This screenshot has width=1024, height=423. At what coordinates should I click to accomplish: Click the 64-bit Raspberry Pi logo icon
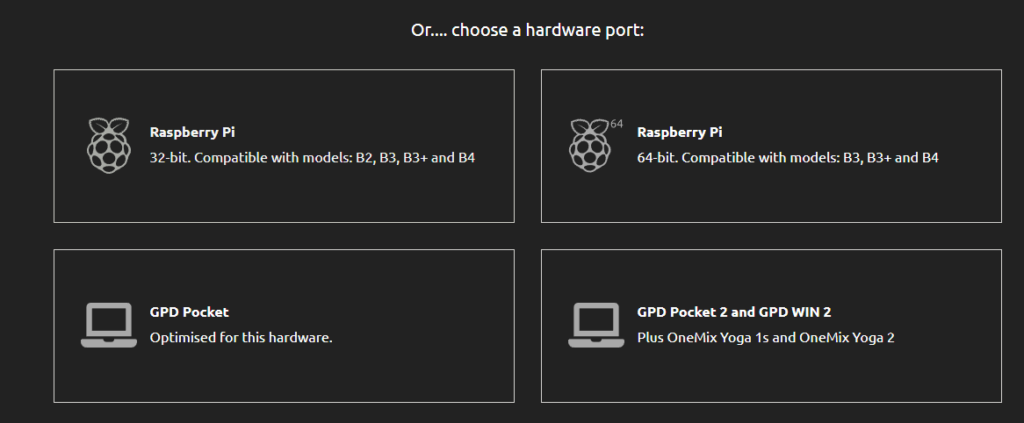click(x=590, y=146)
